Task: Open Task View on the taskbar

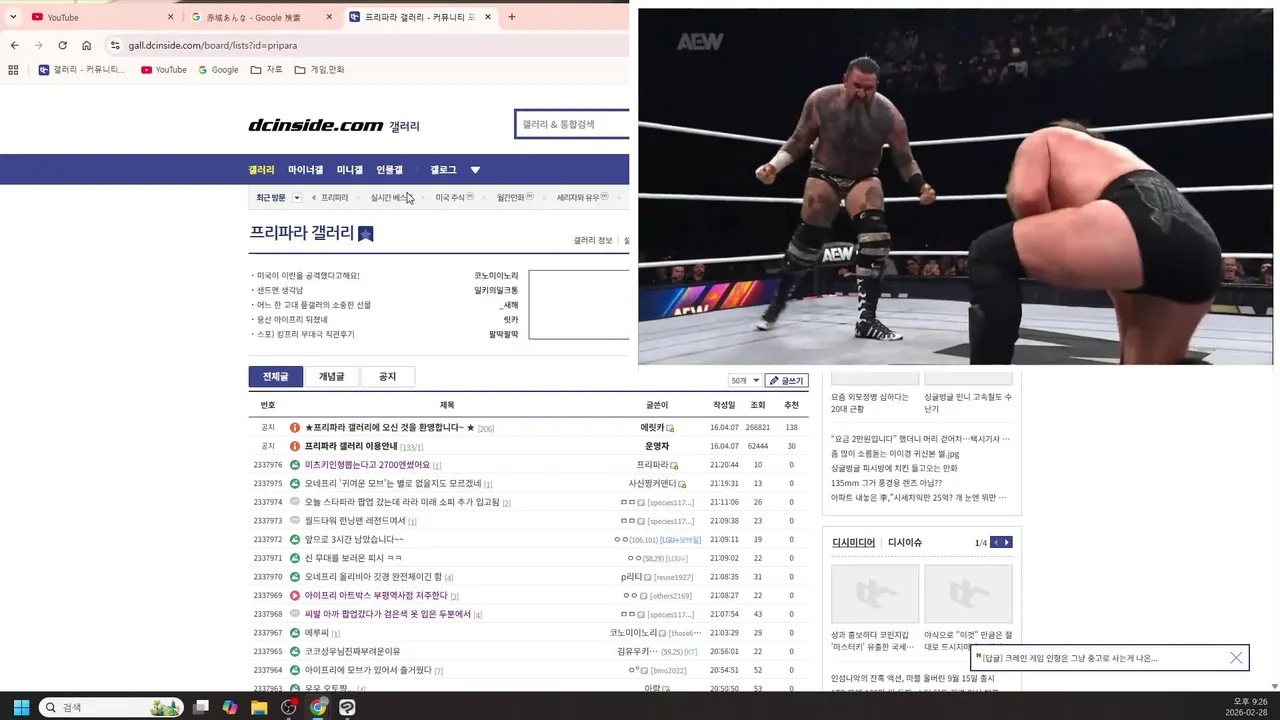Action: pyautogui.click(x=201, y=707)
